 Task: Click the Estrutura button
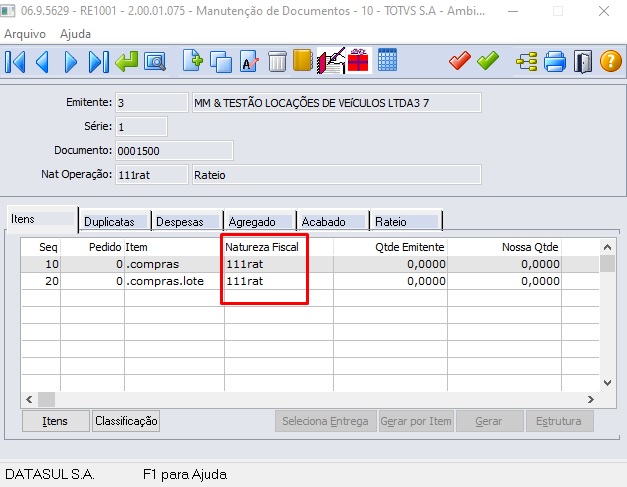pos(559,421)
